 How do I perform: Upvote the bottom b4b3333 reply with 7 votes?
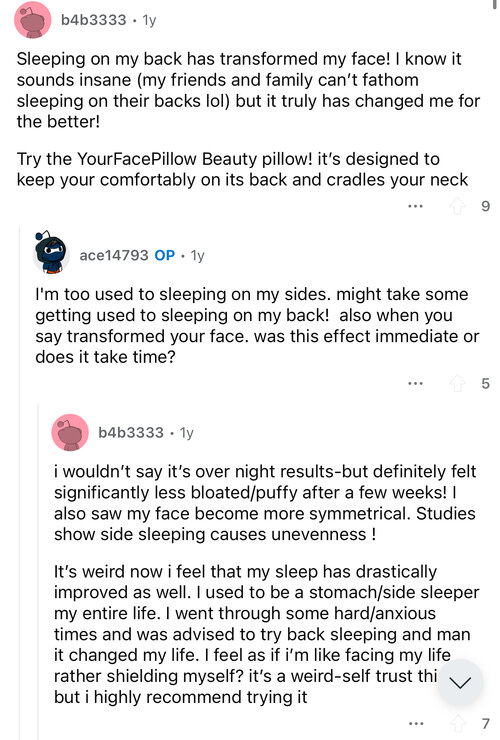(457, 723)
